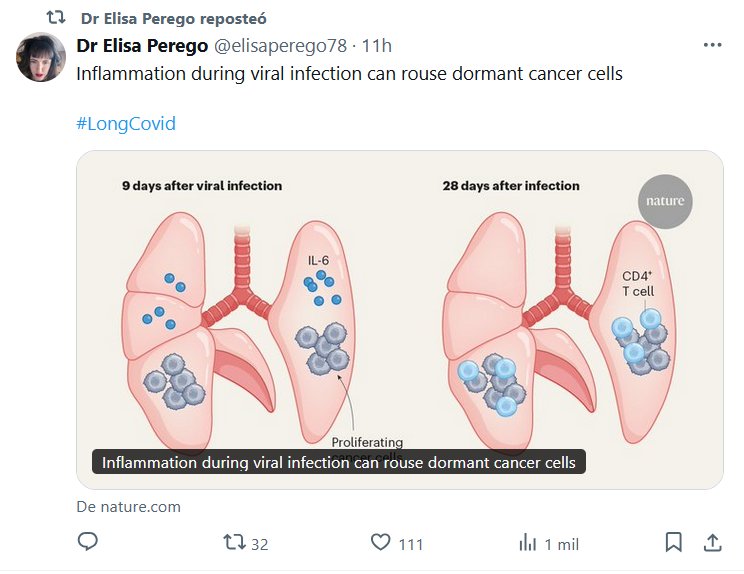Share the post via share icon
The width and height of the screenshot is (744, 574).
coord(713,542)
